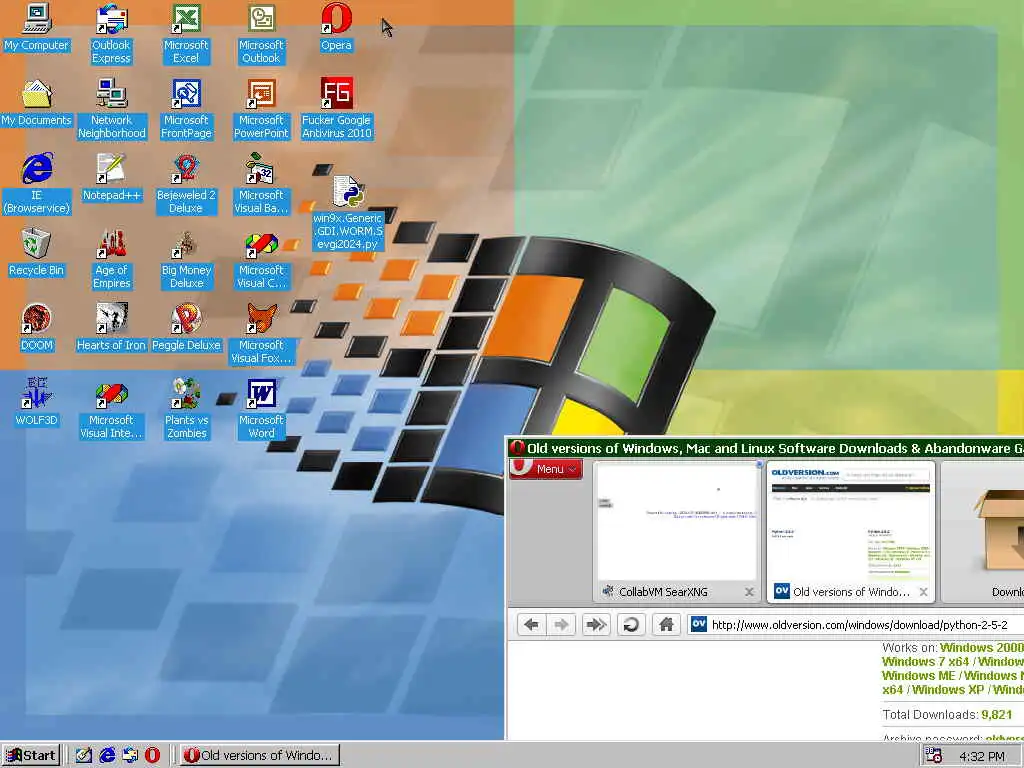Click the 4:32 PM taskbar clock

pyautogui.click(x=982, y=756)
